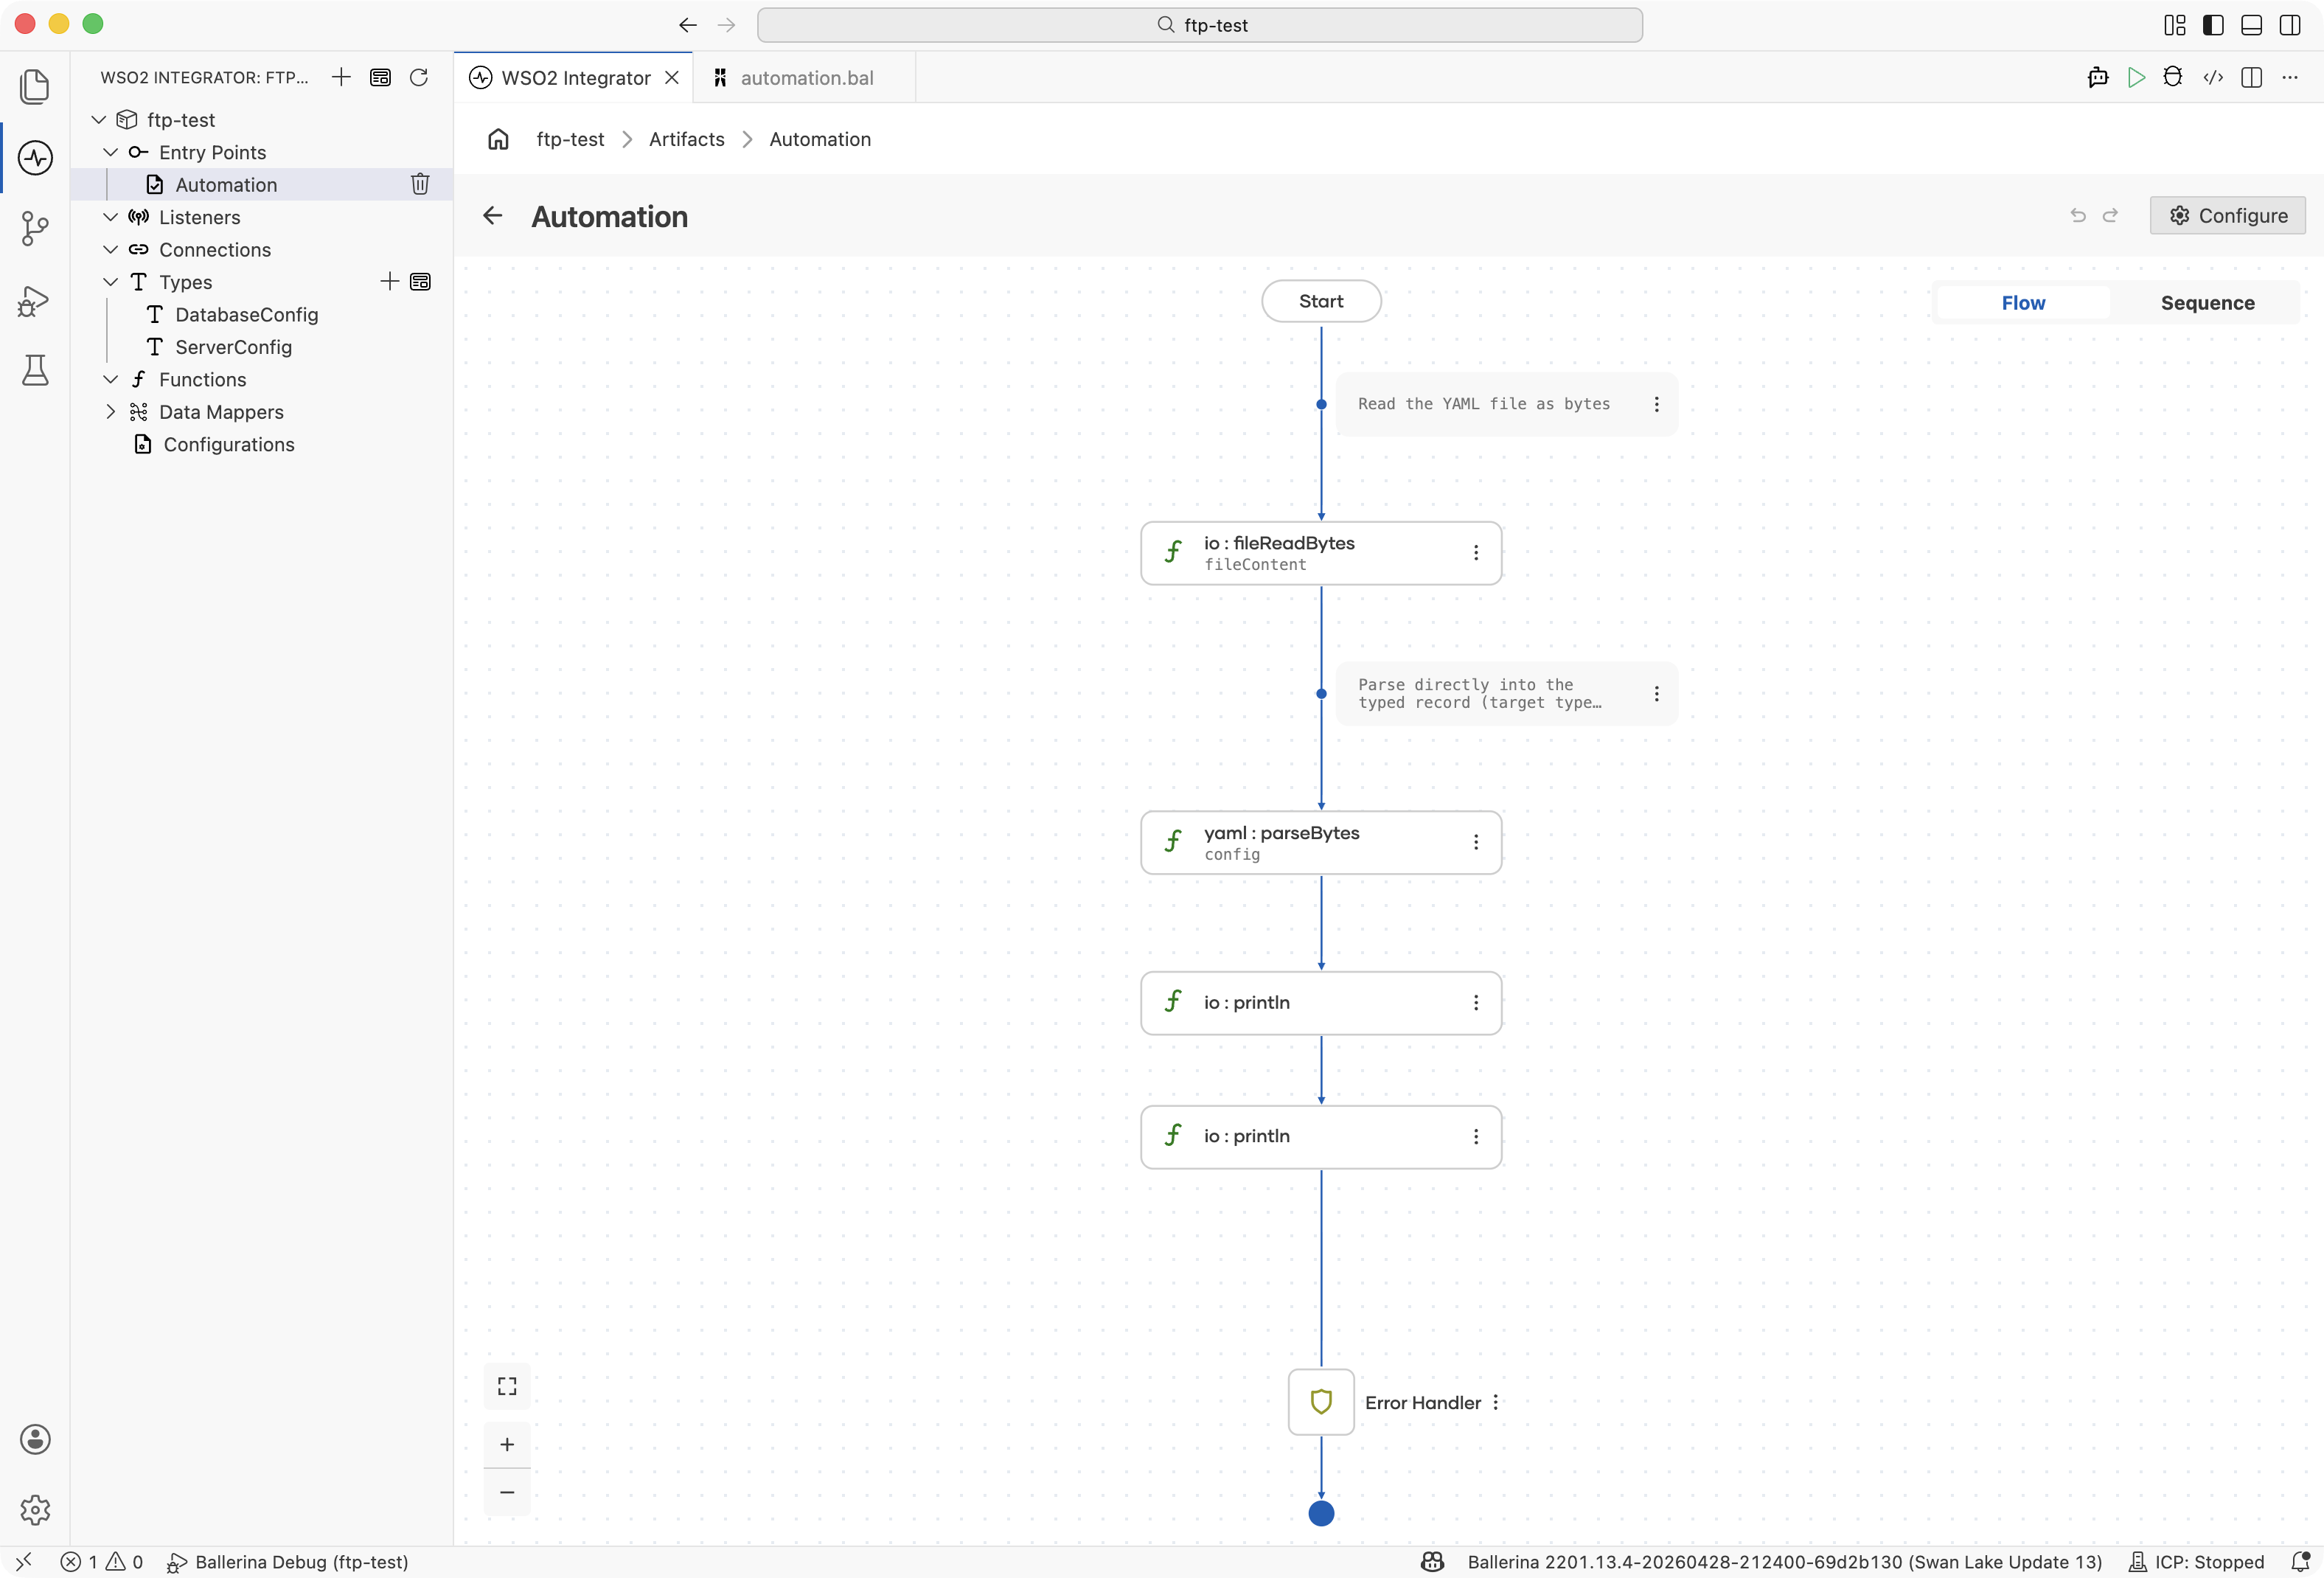This screenshot has height=1578, width=2324.
Task: Show source code with the angle brackets icon
Action: tap(2213, 77)
